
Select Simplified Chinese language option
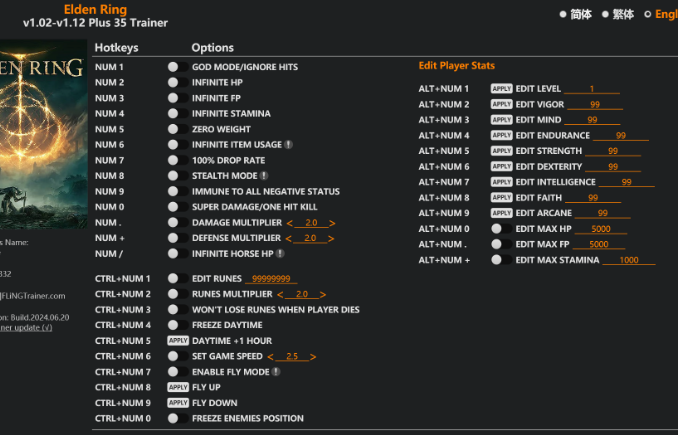pos(576,14)
